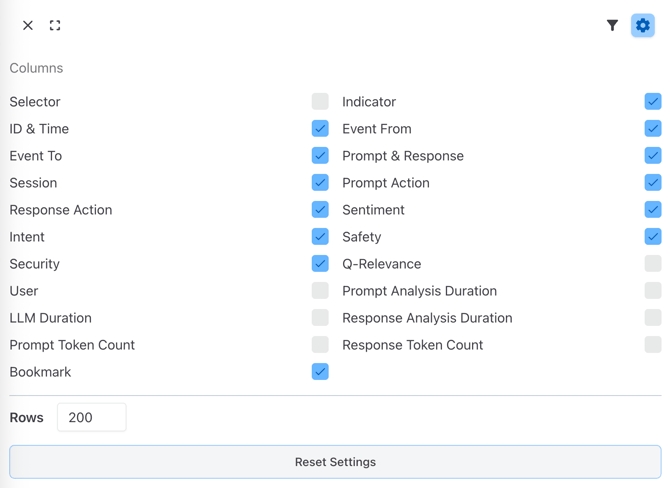This screenshot has width=670, height=488.
Task: Enable the Selector column checkbox
Action: 320,101
